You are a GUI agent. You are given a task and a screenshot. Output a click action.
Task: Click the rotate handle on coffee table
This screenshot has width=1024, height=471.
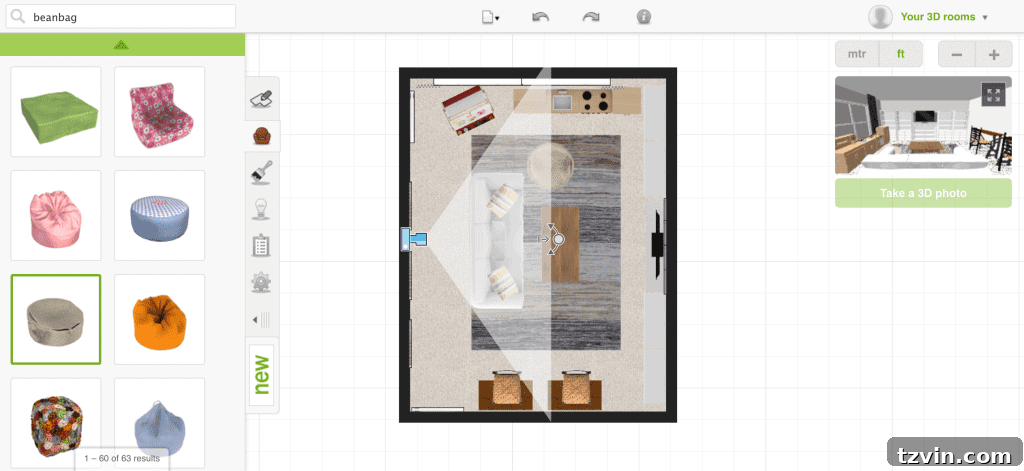(557, 240)
